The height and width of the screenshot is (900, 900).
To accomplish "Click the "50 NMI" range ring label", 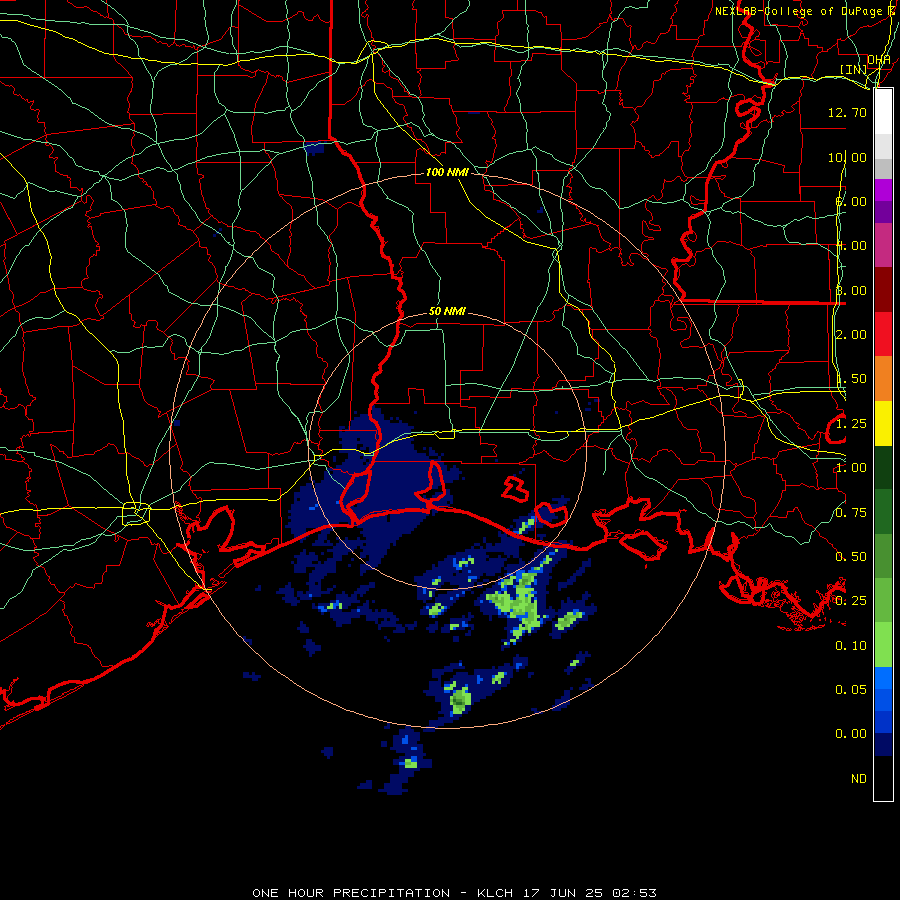I will tap(447, 311).
